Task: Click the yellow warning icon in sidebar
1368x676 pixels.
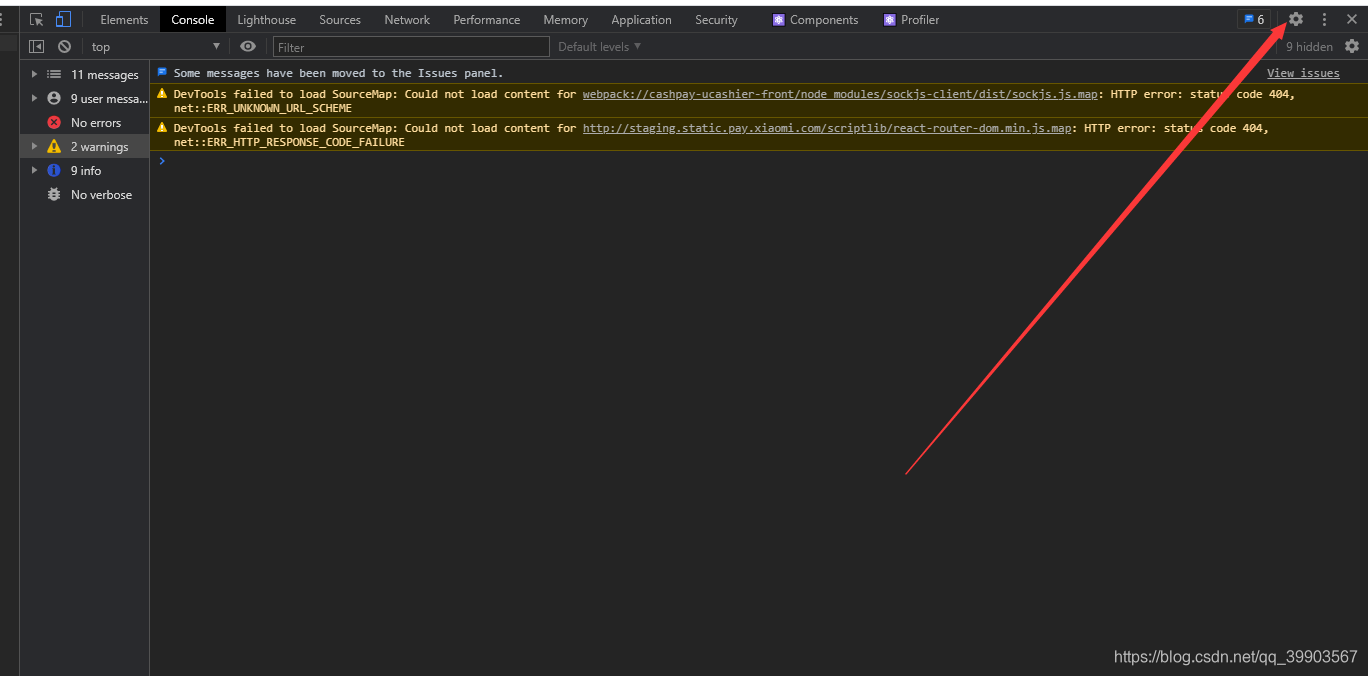Action: pyautogui.click(x=54, y=146)
